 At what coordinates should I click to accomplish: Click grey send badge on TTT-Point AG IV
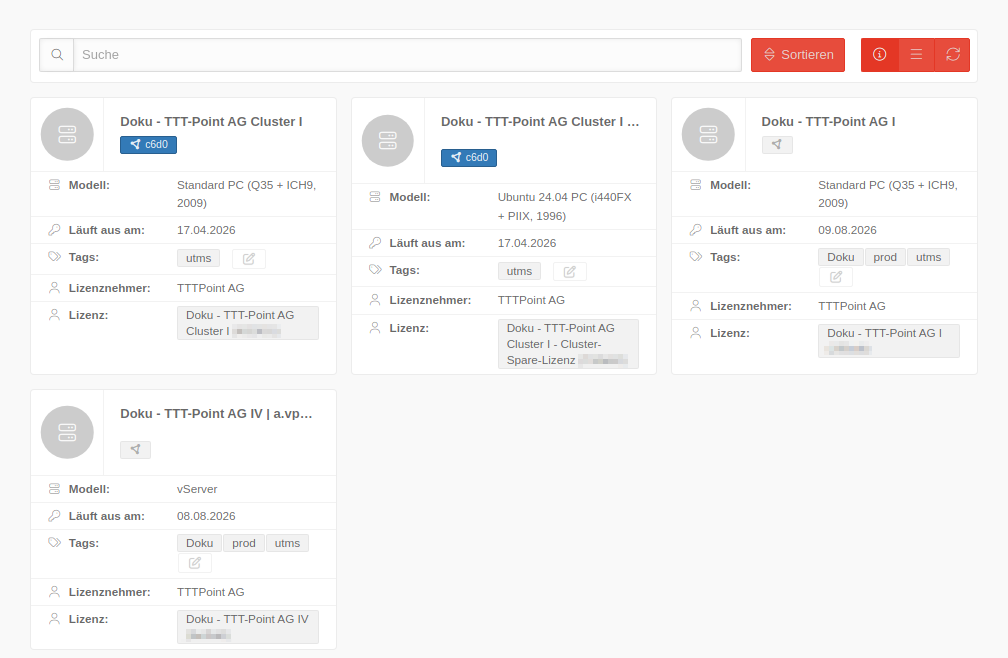(135, 450)
